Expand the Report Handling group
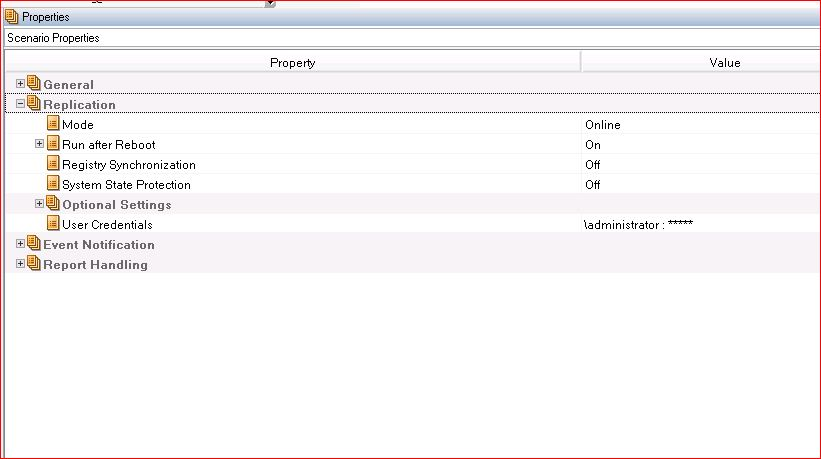821x459 pixels. (20, 263)
